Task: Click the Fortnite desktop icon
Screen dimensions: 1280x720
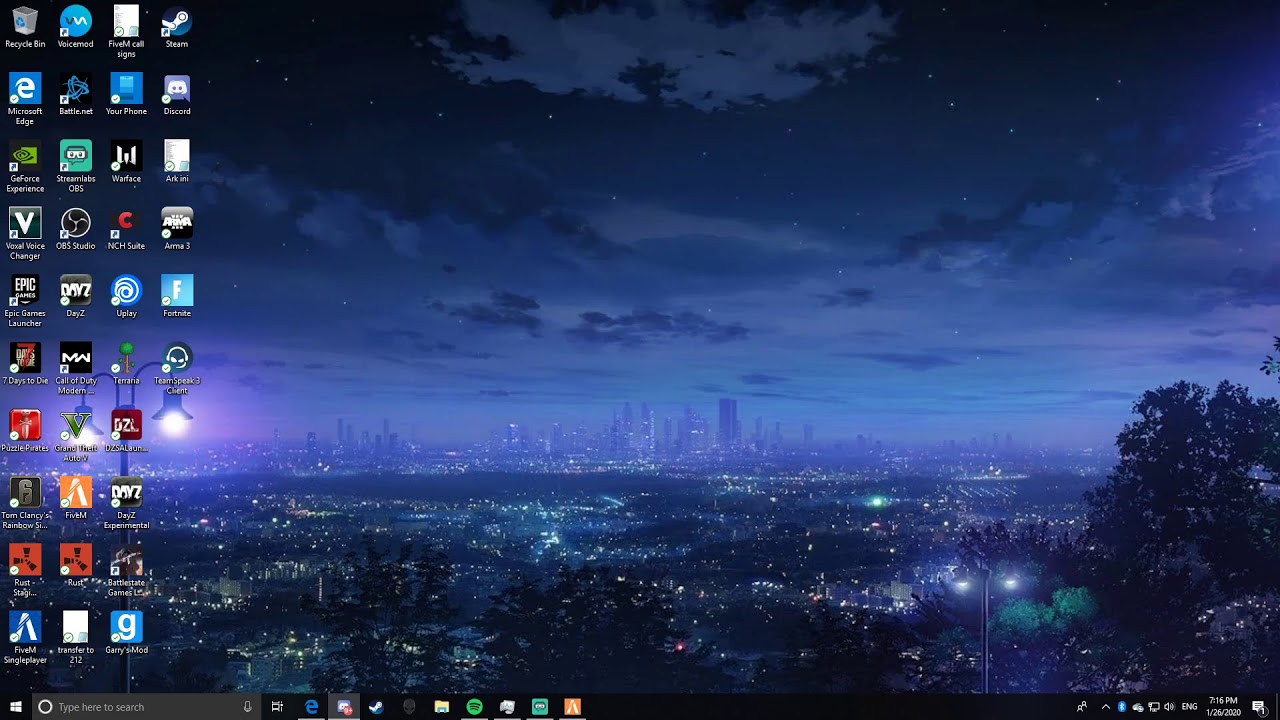Action: tap(177, 296)
